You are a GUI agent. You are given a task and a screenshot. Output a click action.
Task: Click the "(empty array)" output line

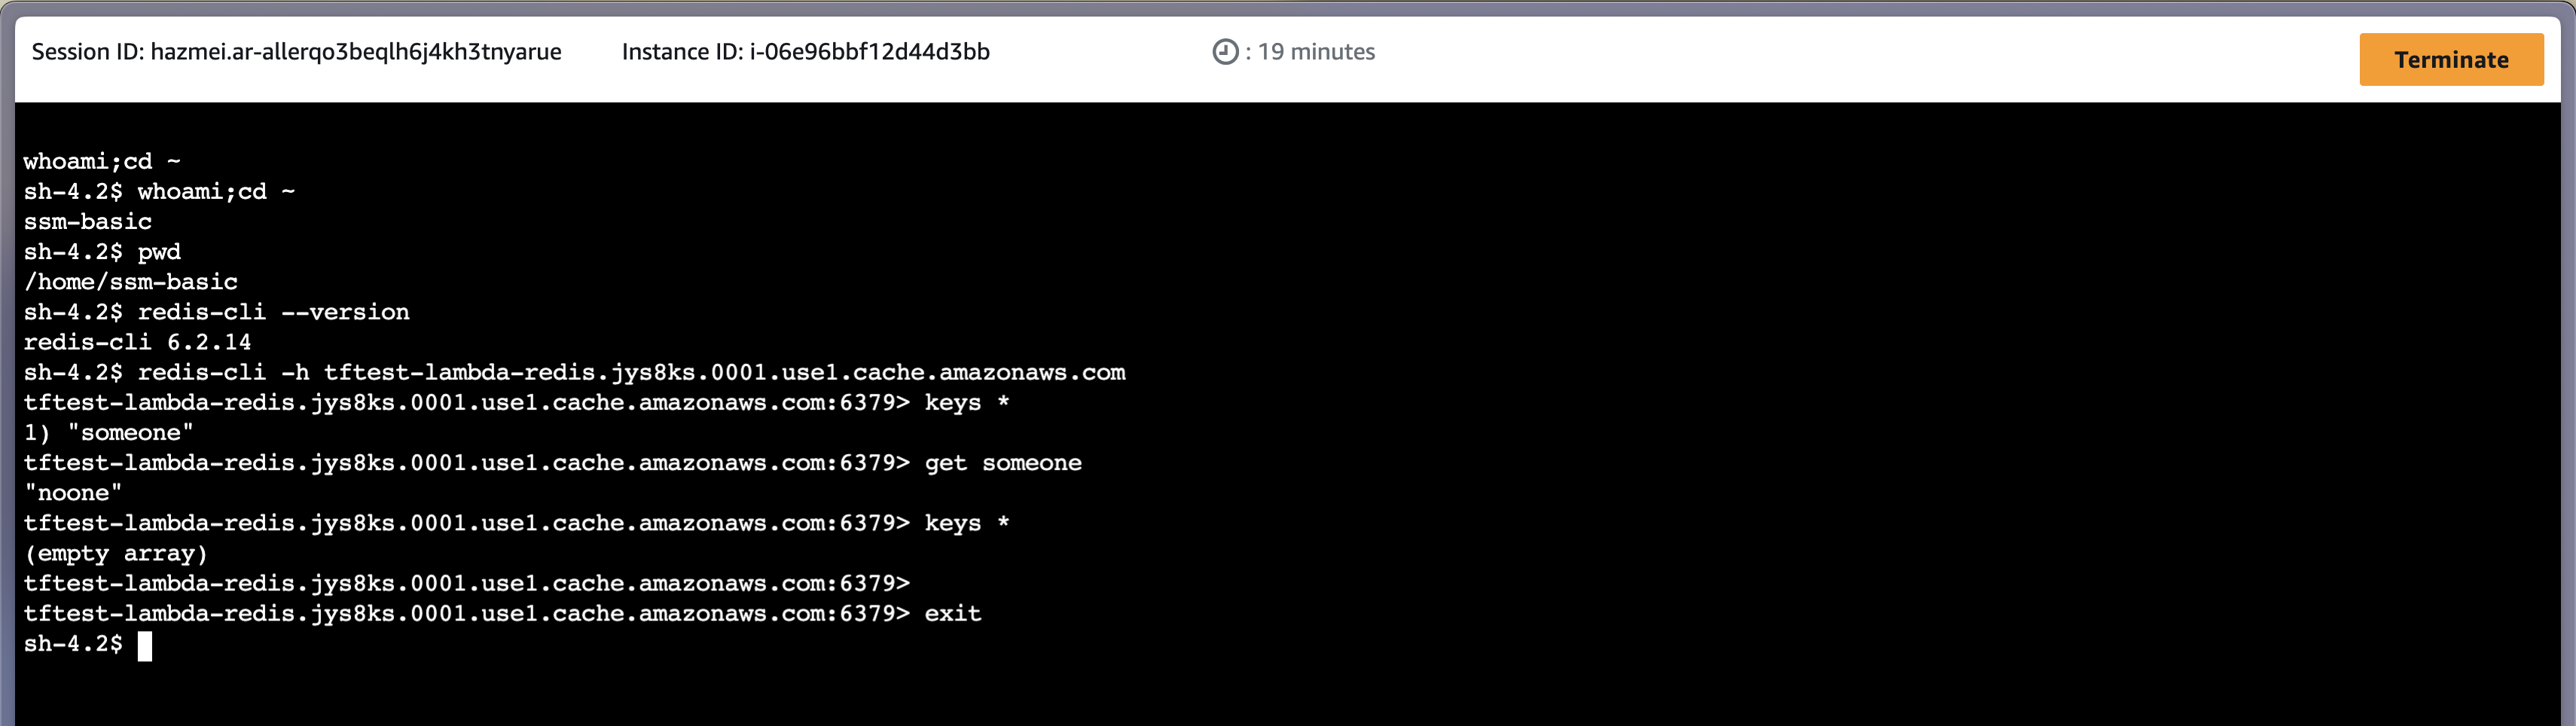tap(115, 554)
